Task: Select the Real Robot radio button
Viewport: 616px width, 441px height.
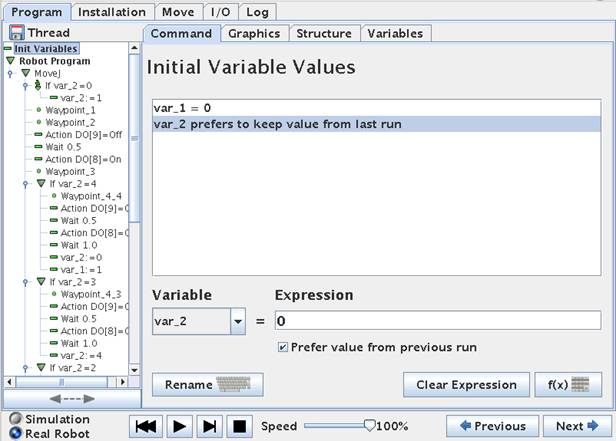Action: 15,433
